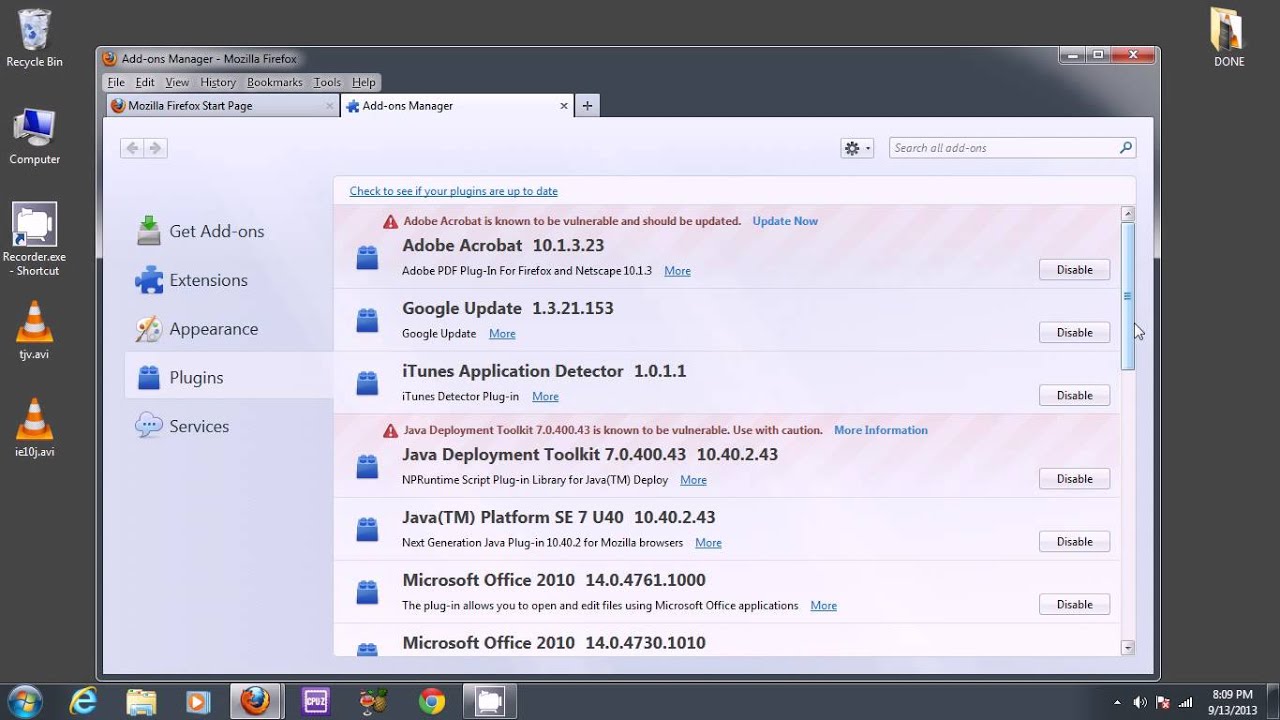This screenshot has height=720, width=1280.
Task: Click the Adobe Acrobat vulnerability warning triangle
Action: [390, 221]
